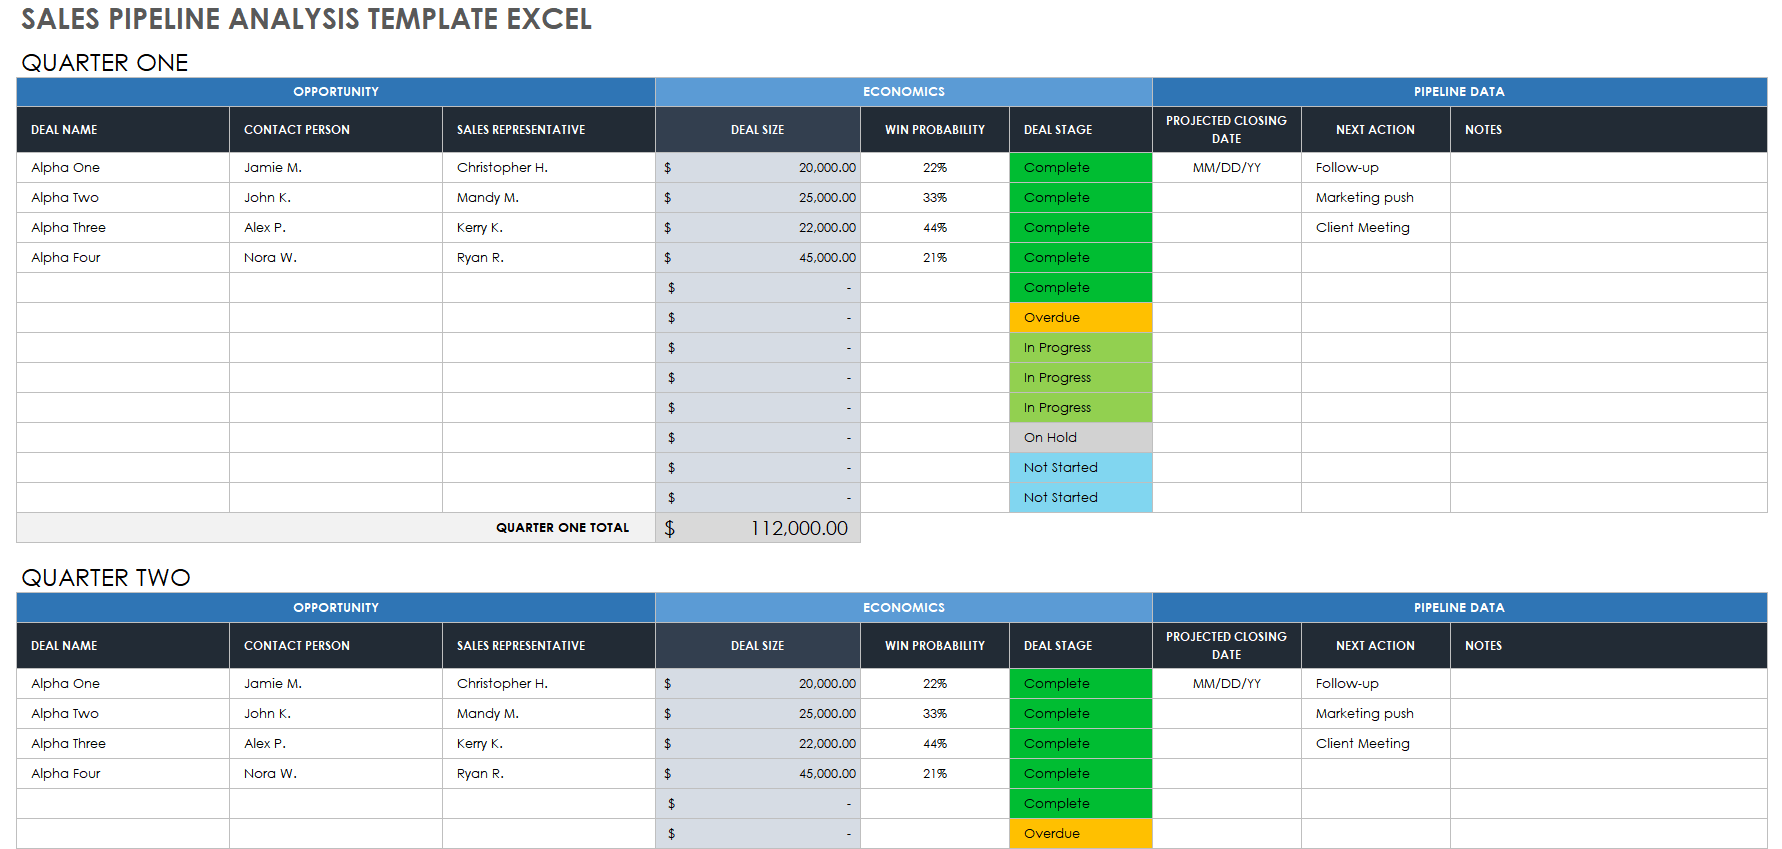Click the Quarter Two section heading
This screenshot has height=849, width=1782.
pyautogui.click(x=106, y=578)
